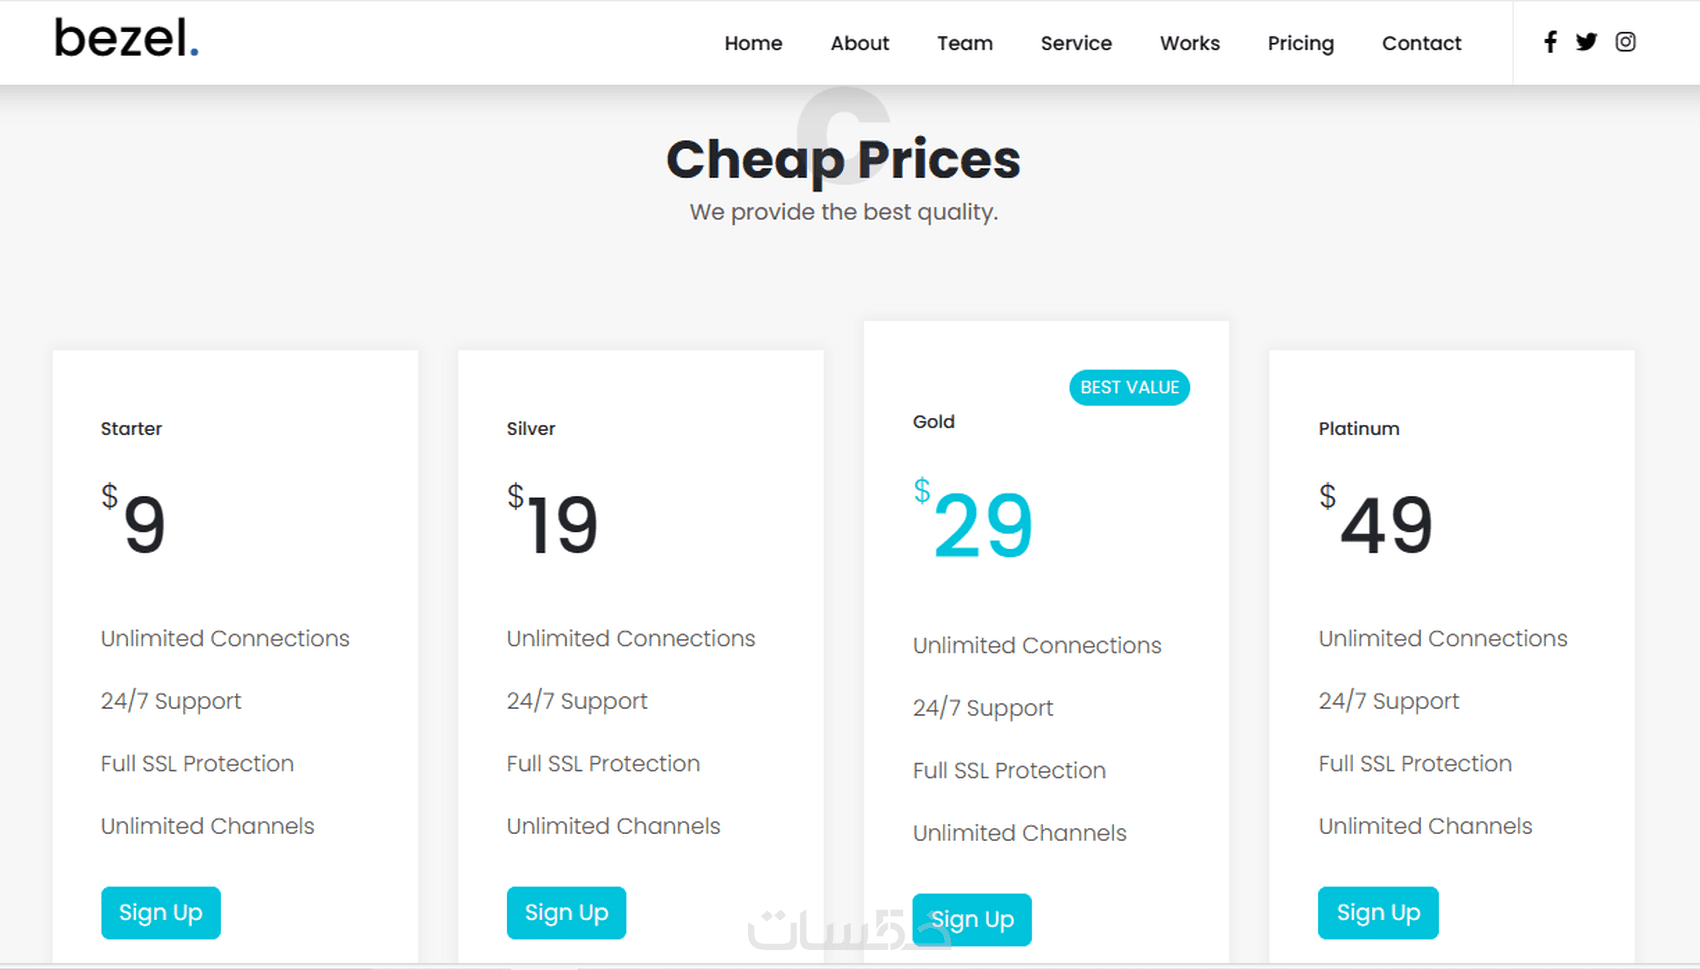This screenshot has width=1700, height=970.
Task: Open the About menu item
Action: click(x=859, y=43)
